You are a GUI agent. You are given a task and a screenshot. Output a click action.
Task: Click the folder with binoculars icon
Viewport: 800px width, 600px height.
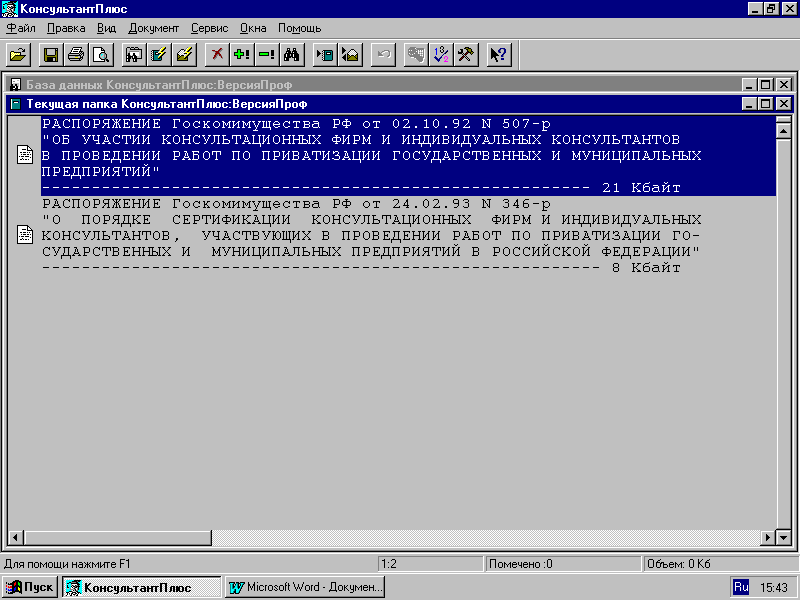(x=134, y=55)
